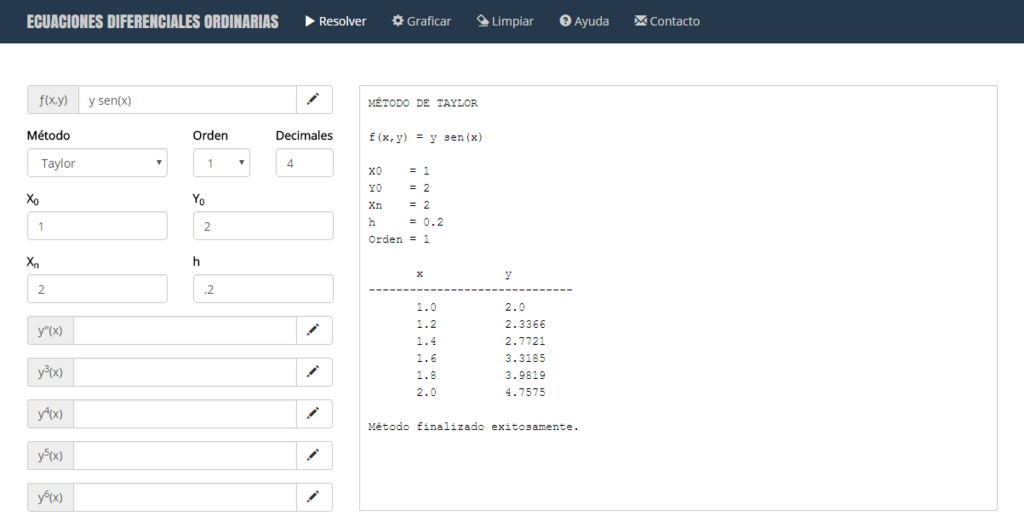Click the 'Orden = 1' output line
Viewport: 1024px width, 522px height.
pyautogui.click(x=399, y=239)
